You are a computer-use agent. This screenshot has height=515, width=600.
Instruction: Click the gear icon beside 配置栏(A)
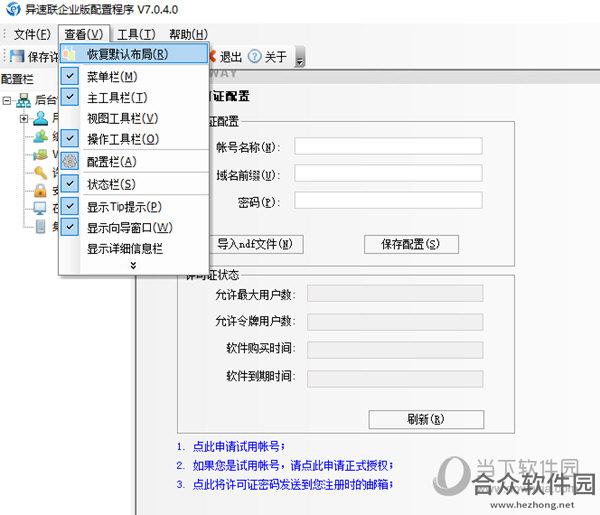(70, 161)
